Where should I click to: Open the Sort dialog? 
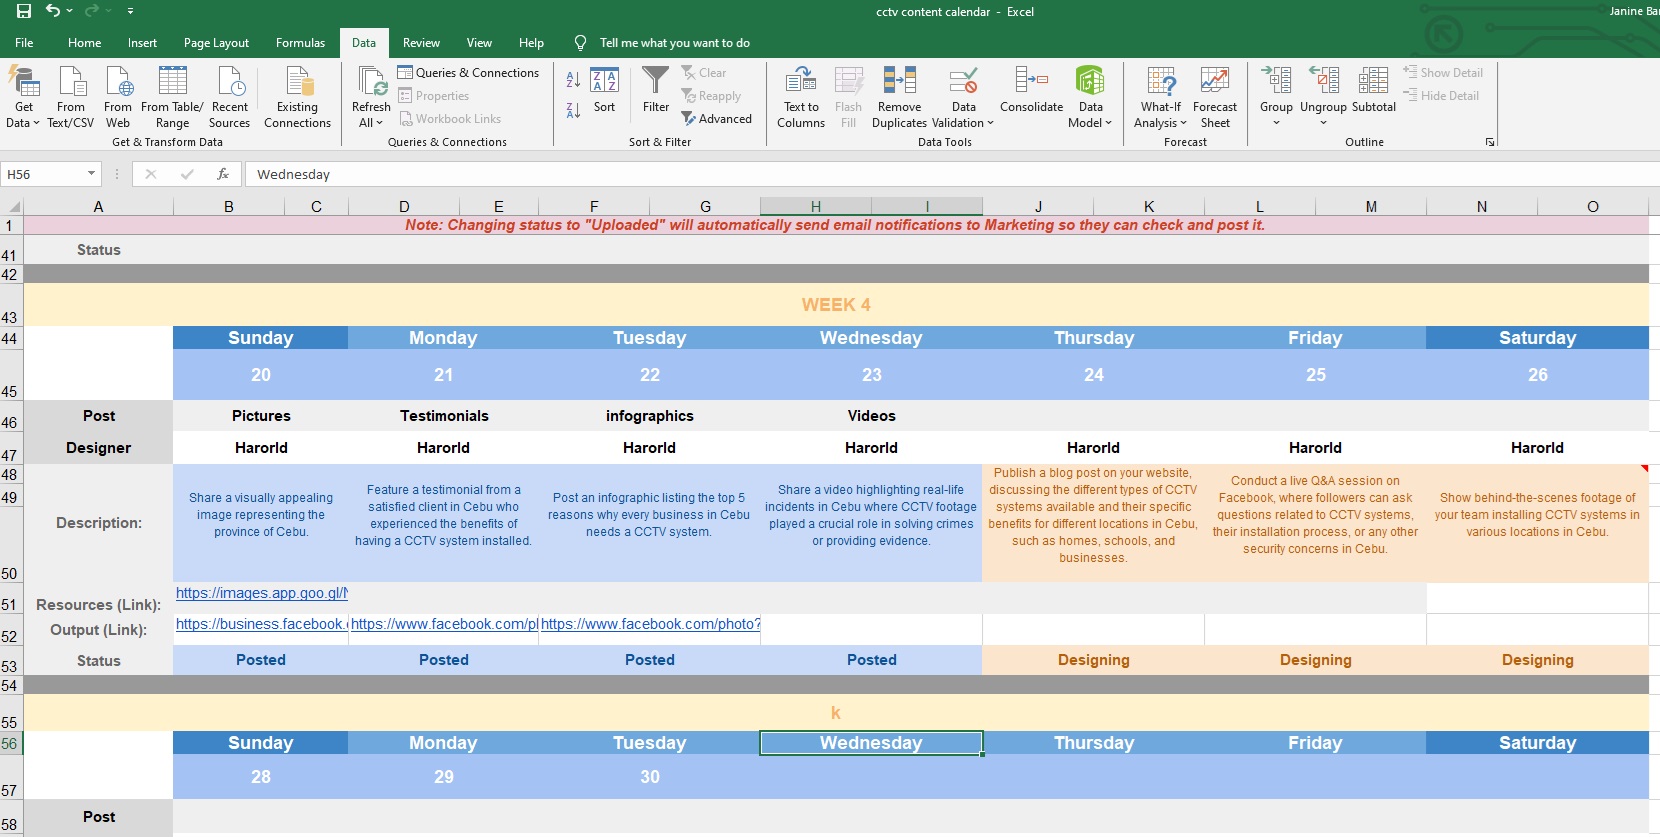point(604,90)
